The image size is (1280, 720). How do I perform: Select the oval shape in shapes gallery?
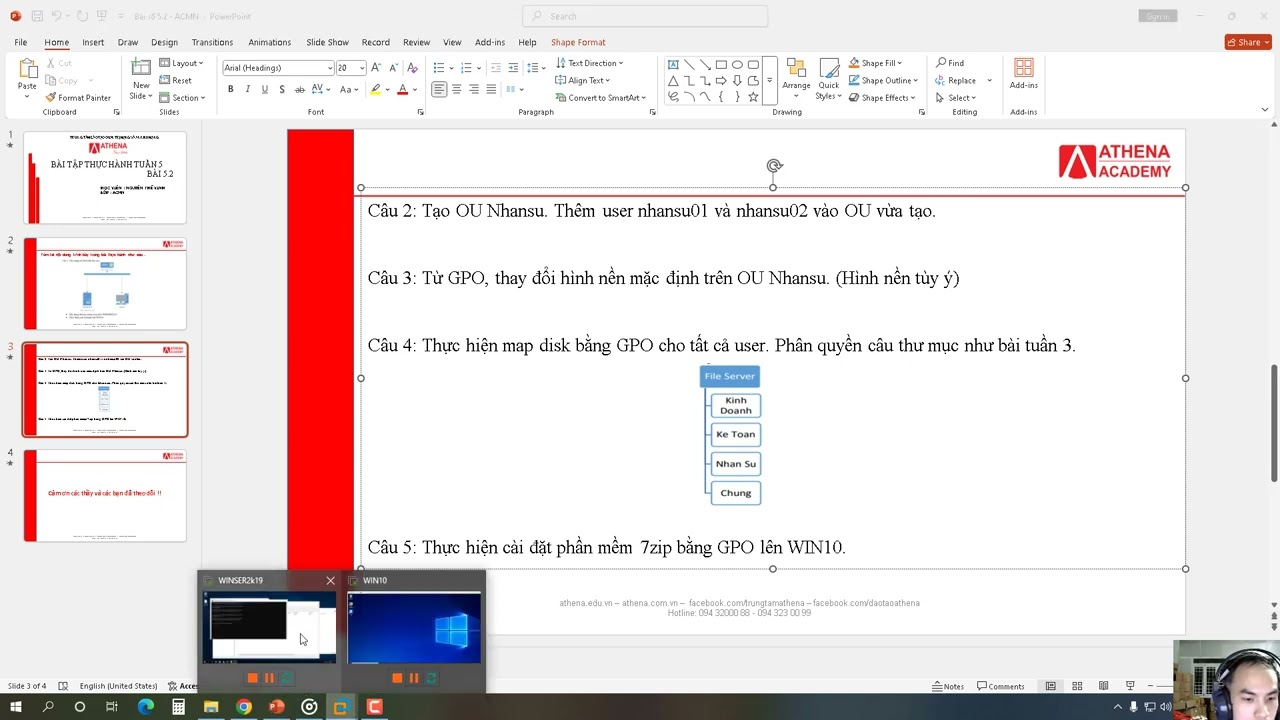(x=737, y=64)
